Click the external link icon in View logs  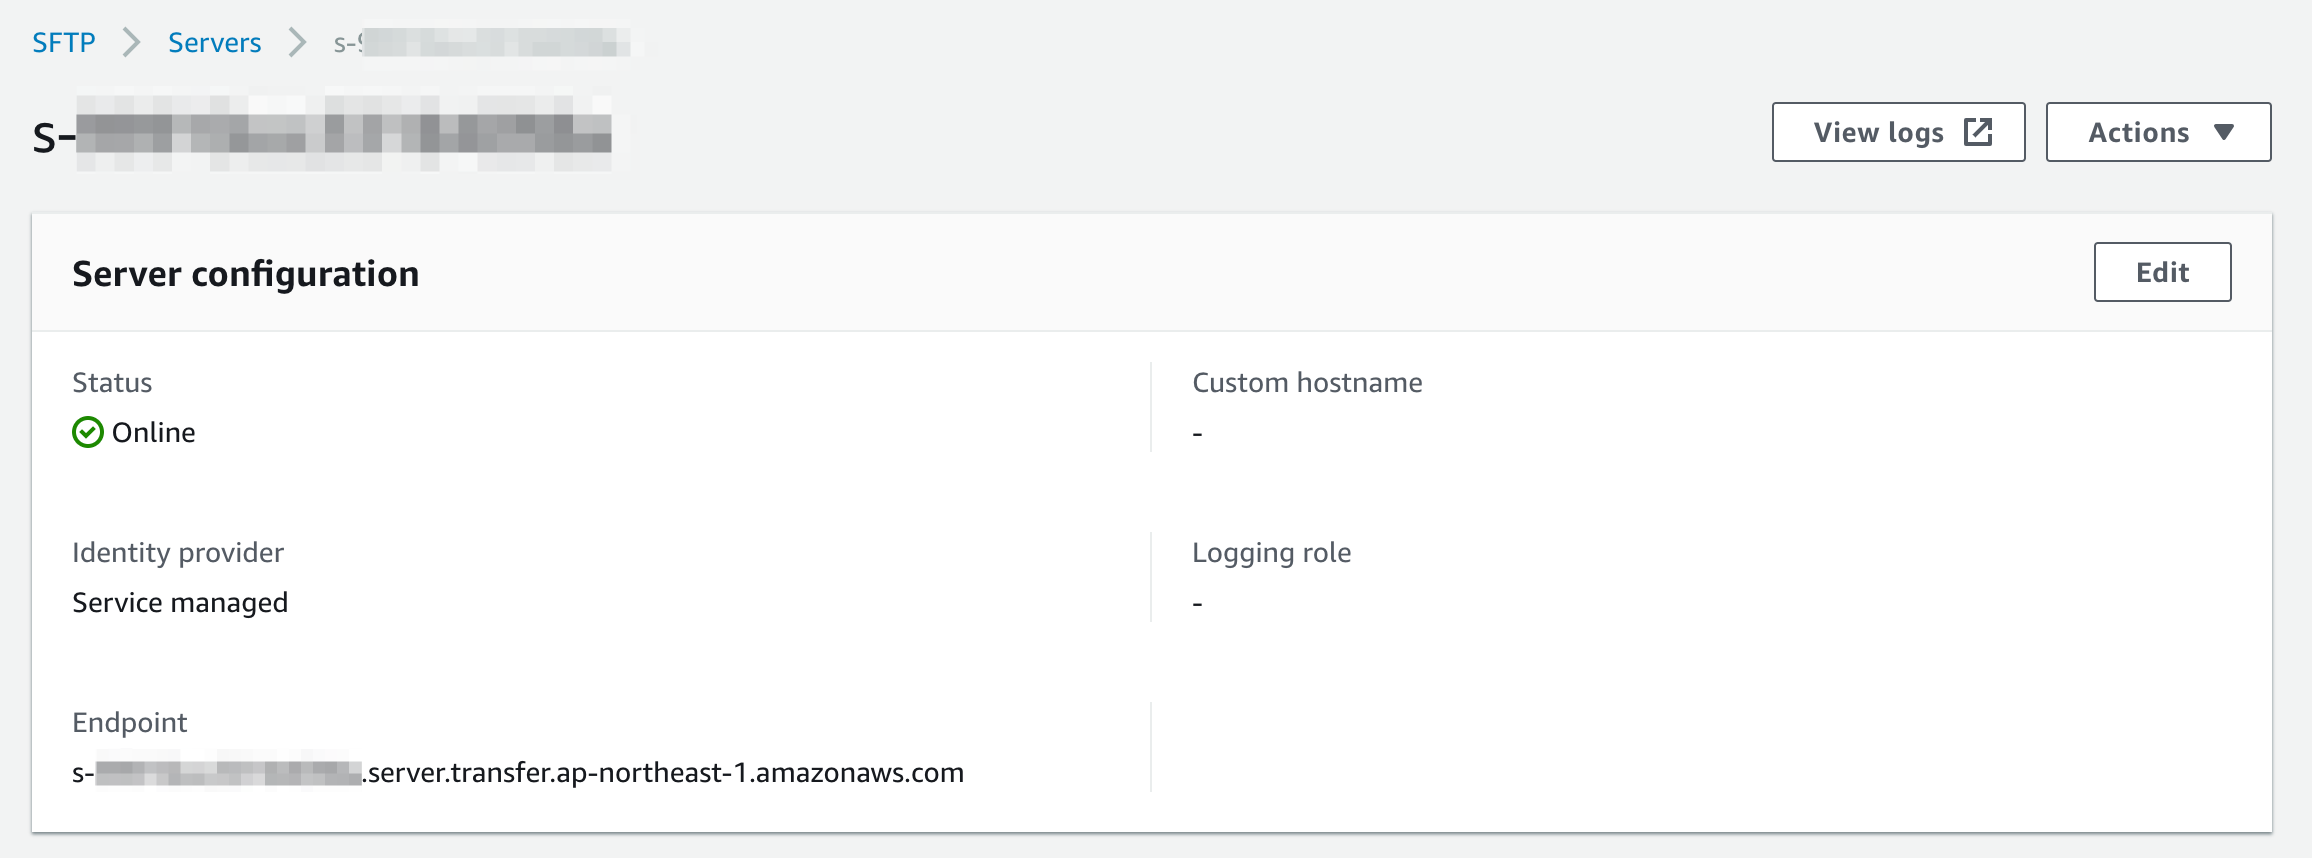(1978, 132)
